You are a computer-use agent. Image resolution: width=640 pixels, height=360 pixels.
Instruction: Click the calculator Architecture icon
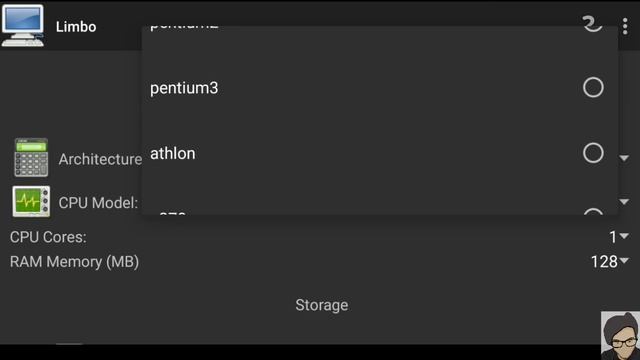click(x=31, y=158)
